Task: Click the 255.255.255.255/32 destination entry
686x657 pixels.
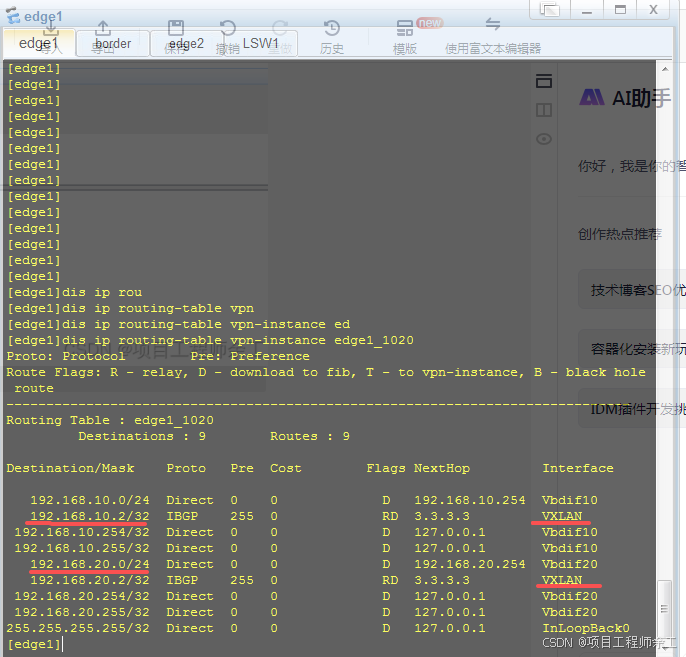Action: (x=78, y=628)
